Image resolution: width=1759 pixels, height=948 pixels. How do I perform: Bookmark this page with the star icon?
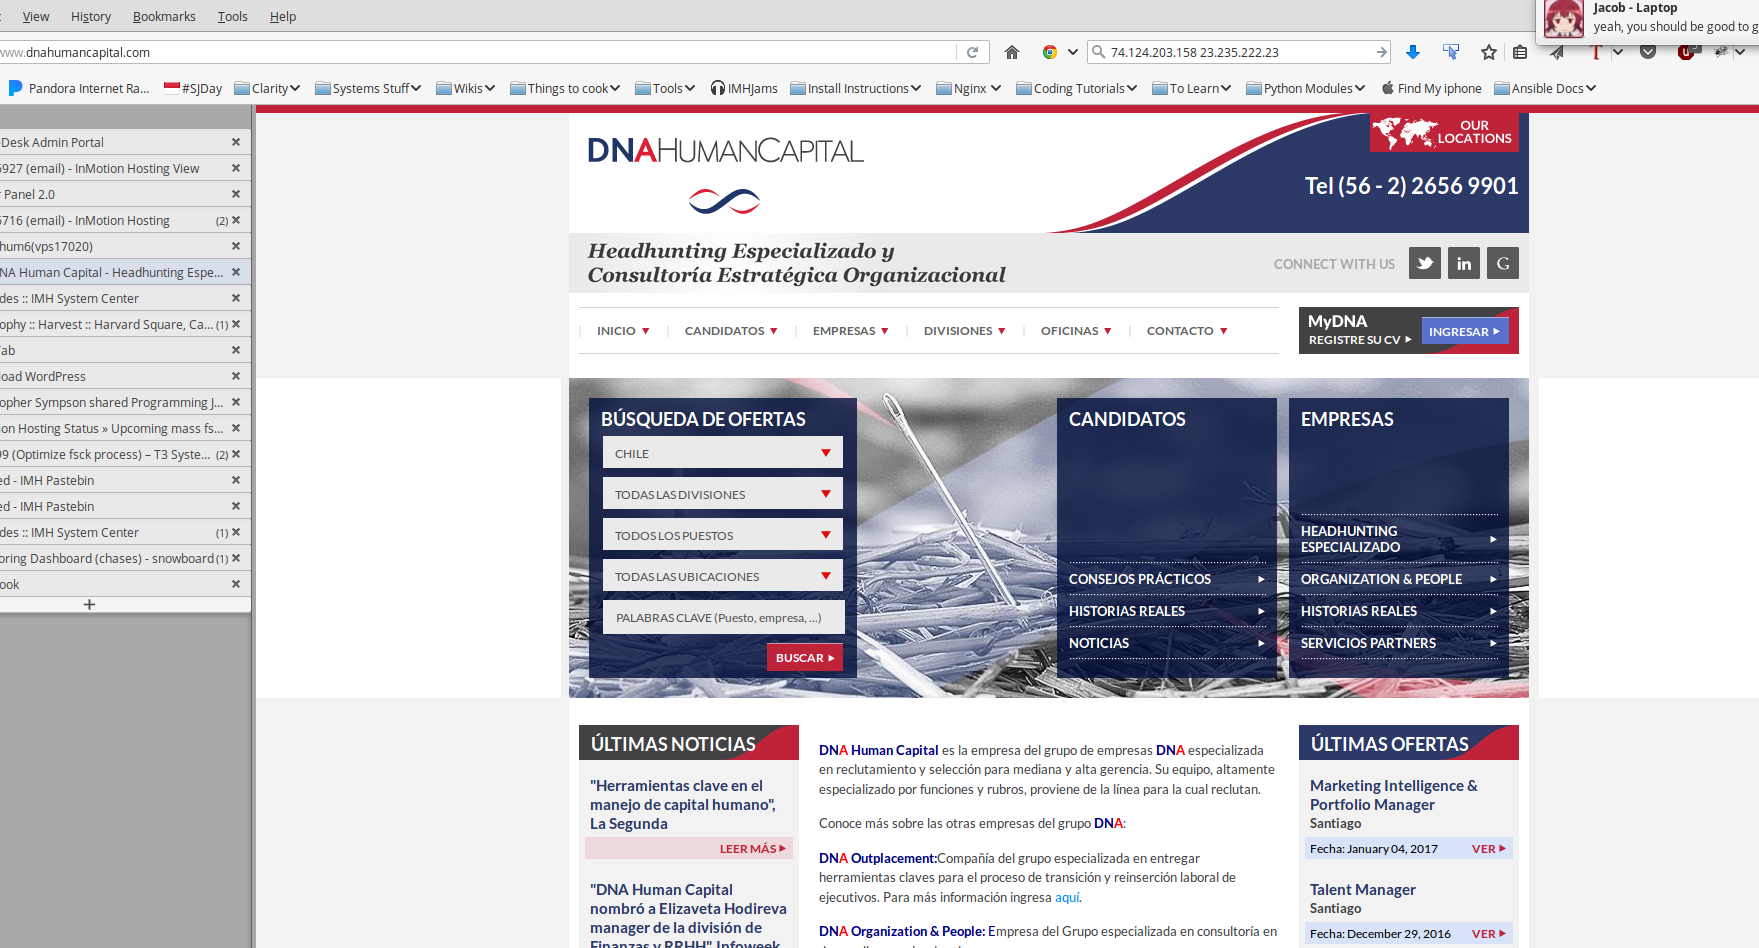[x=1489, y=52]
